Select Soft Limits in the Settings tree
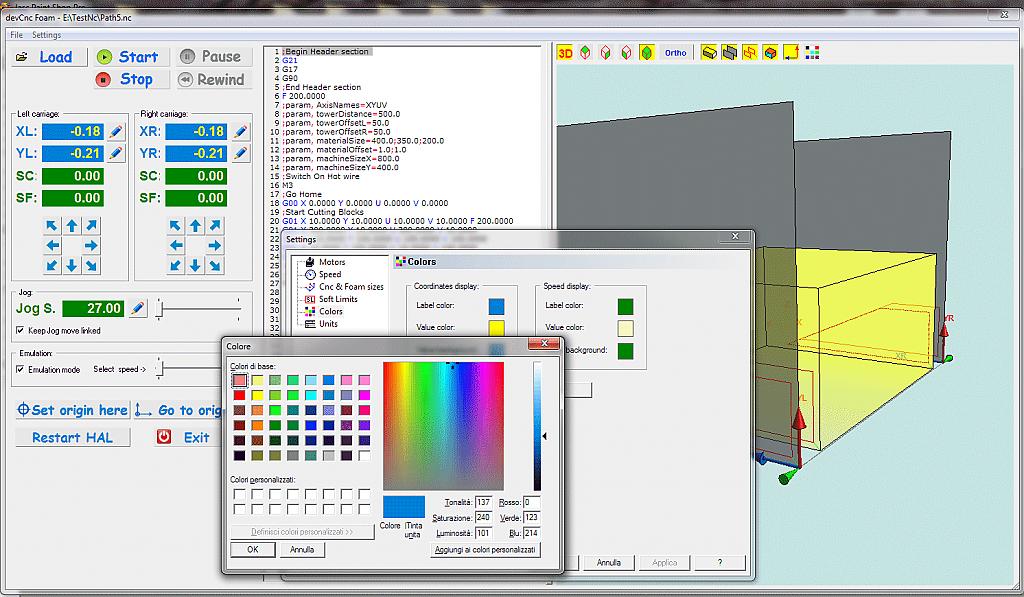1024x597 pixels. (337, 299)
